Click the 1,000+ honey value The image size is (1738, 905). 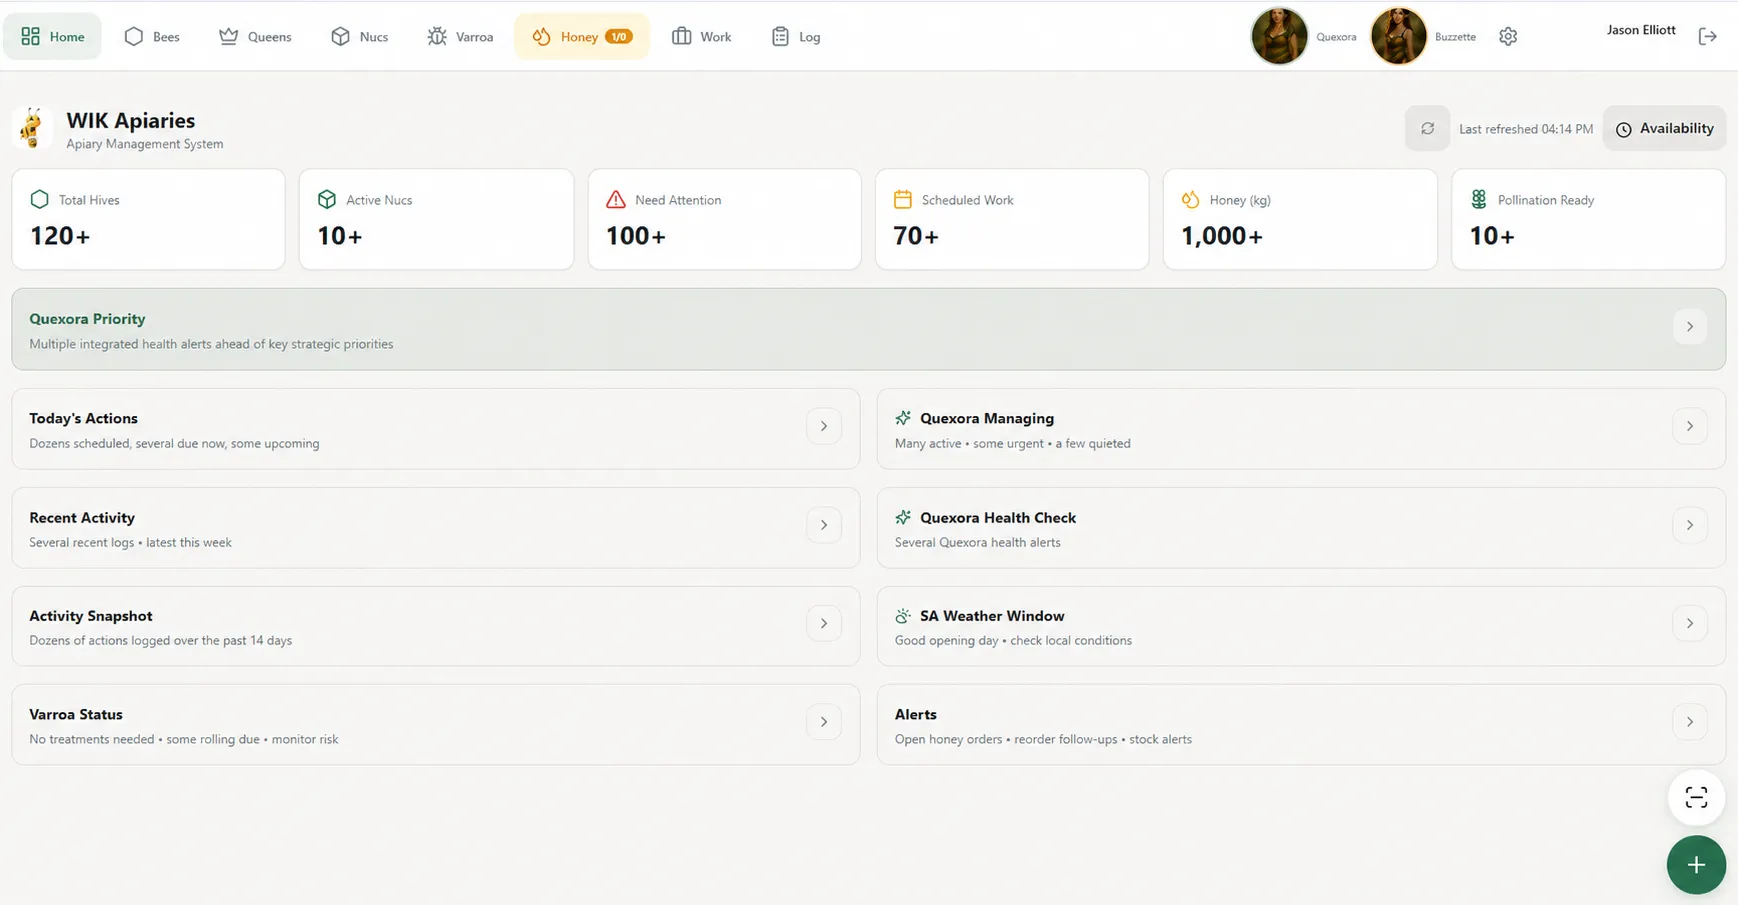pyautogui.click(x=1222, y=236)
